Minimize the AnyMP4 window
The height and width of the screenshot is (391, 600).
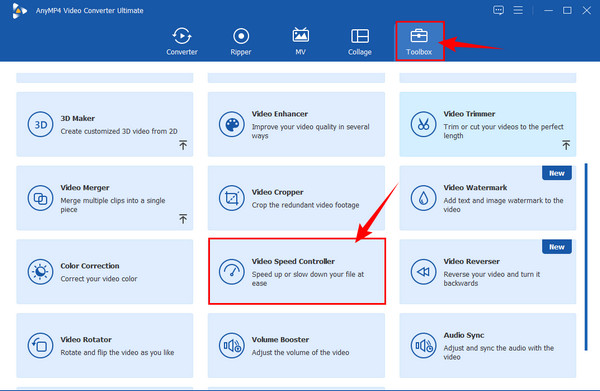[x=548, y=11]
